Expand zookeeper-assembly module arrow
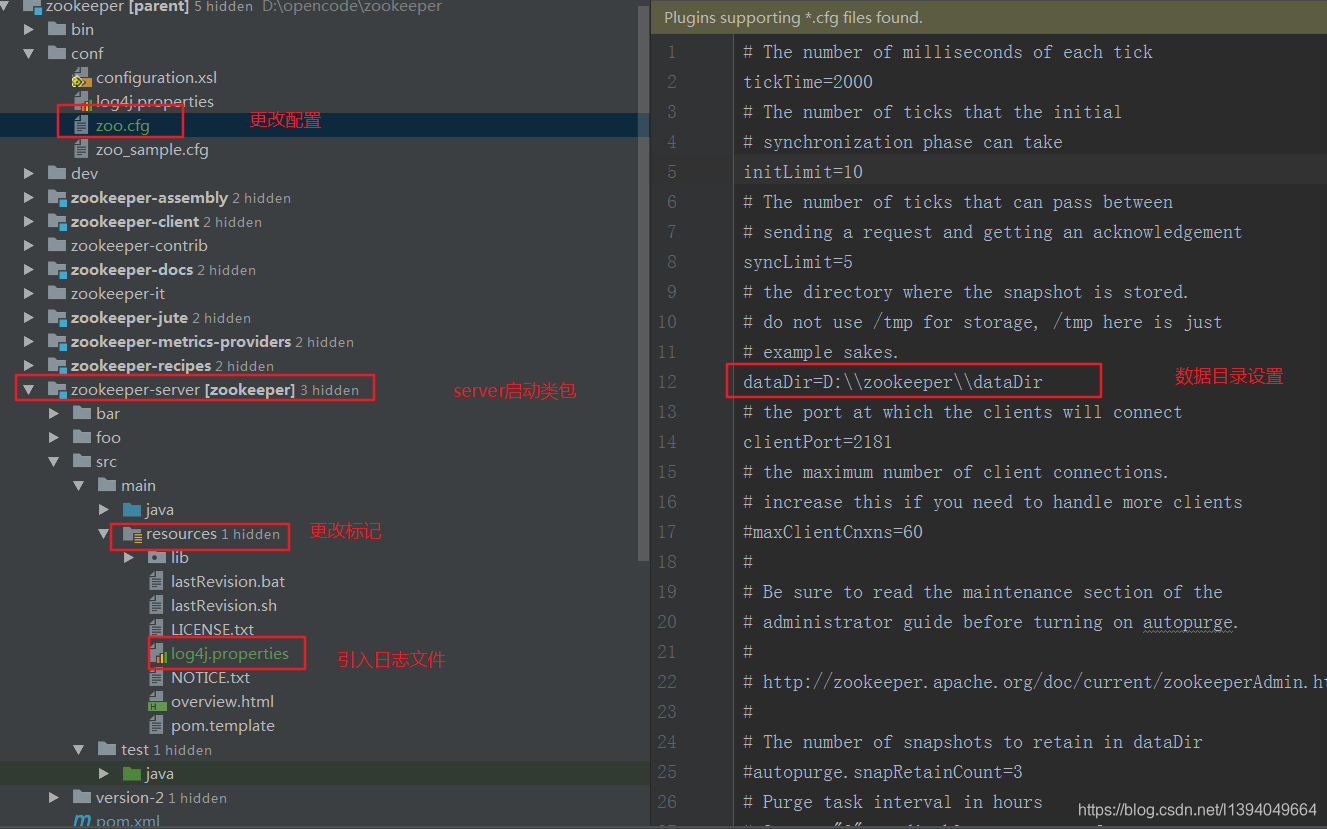The image size is (1327, 829). (30, 198)
